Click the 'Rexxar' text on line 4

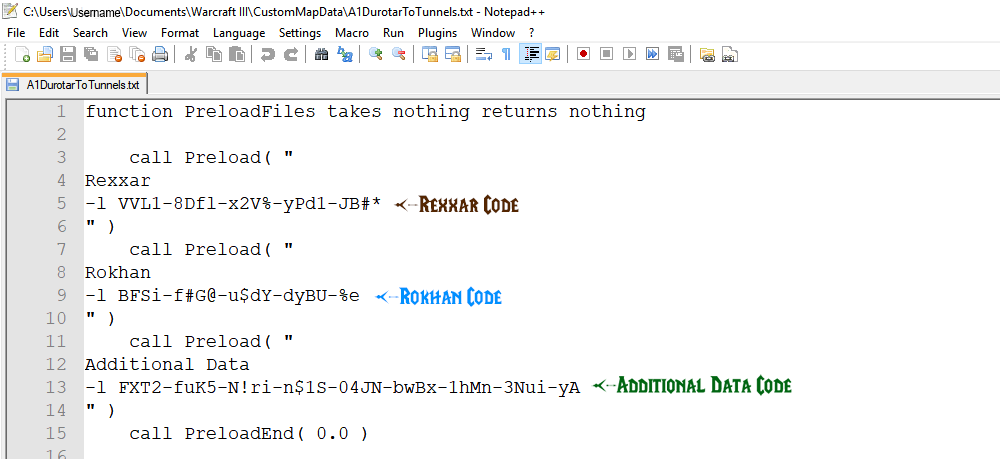[x=118, y=180]
